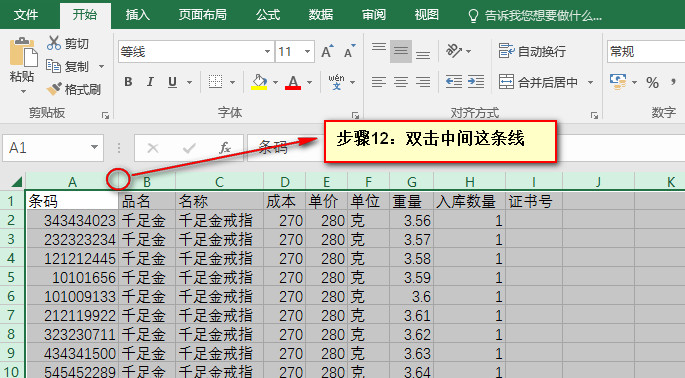
Task: Decrease indent
Action: [454, 82]
